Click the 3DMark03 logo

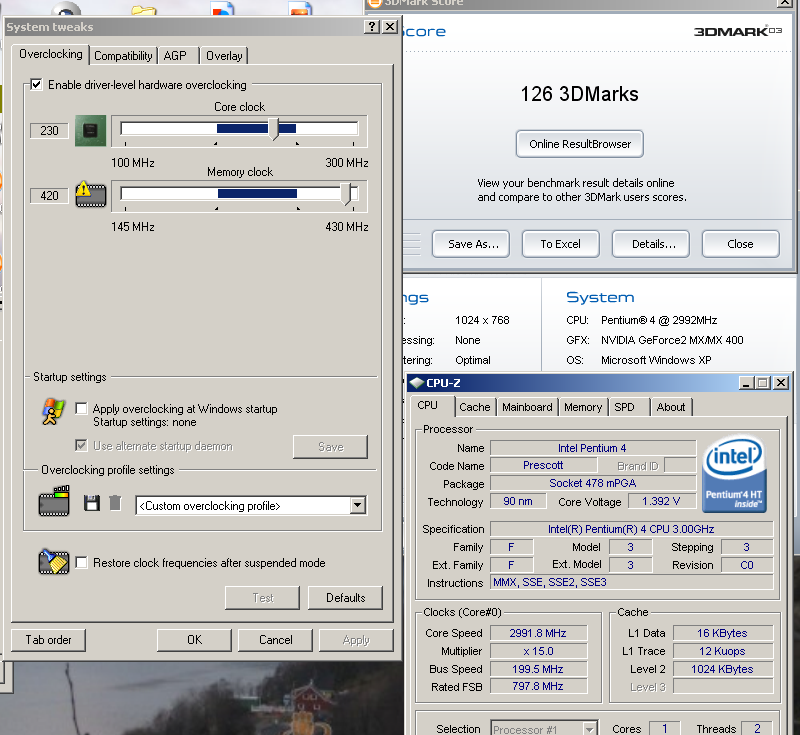click(738, 31)
